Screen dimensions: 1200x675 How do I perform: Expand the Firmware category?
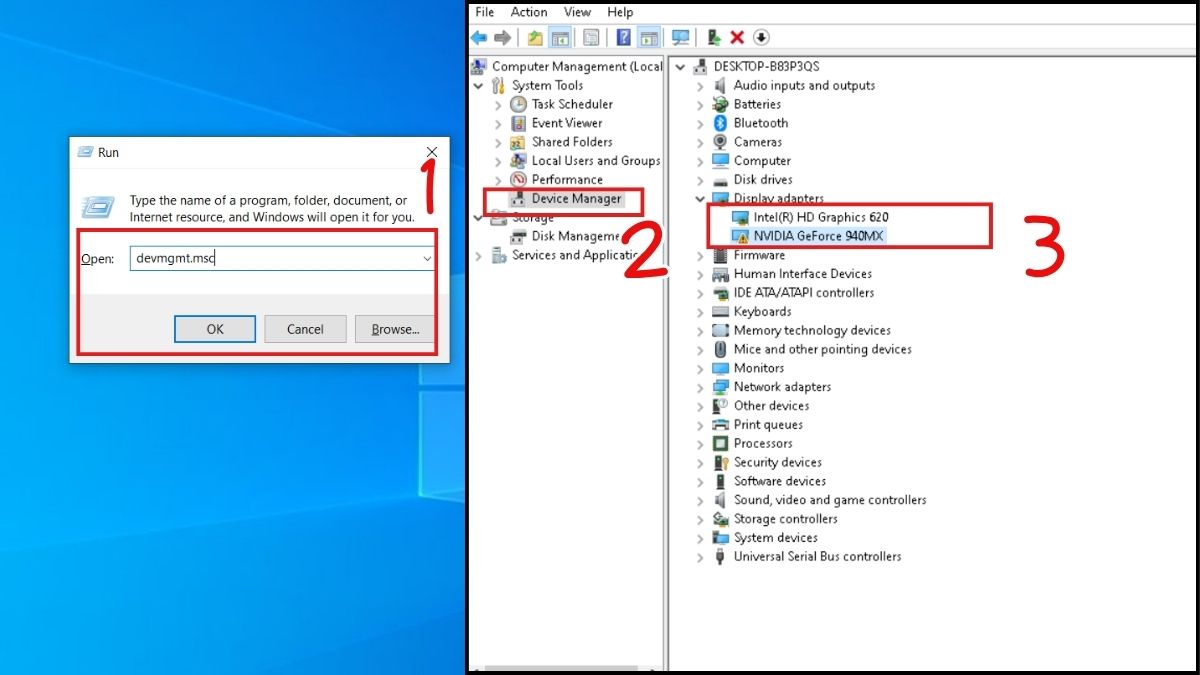pyautogui.click(x=700, y=255)
